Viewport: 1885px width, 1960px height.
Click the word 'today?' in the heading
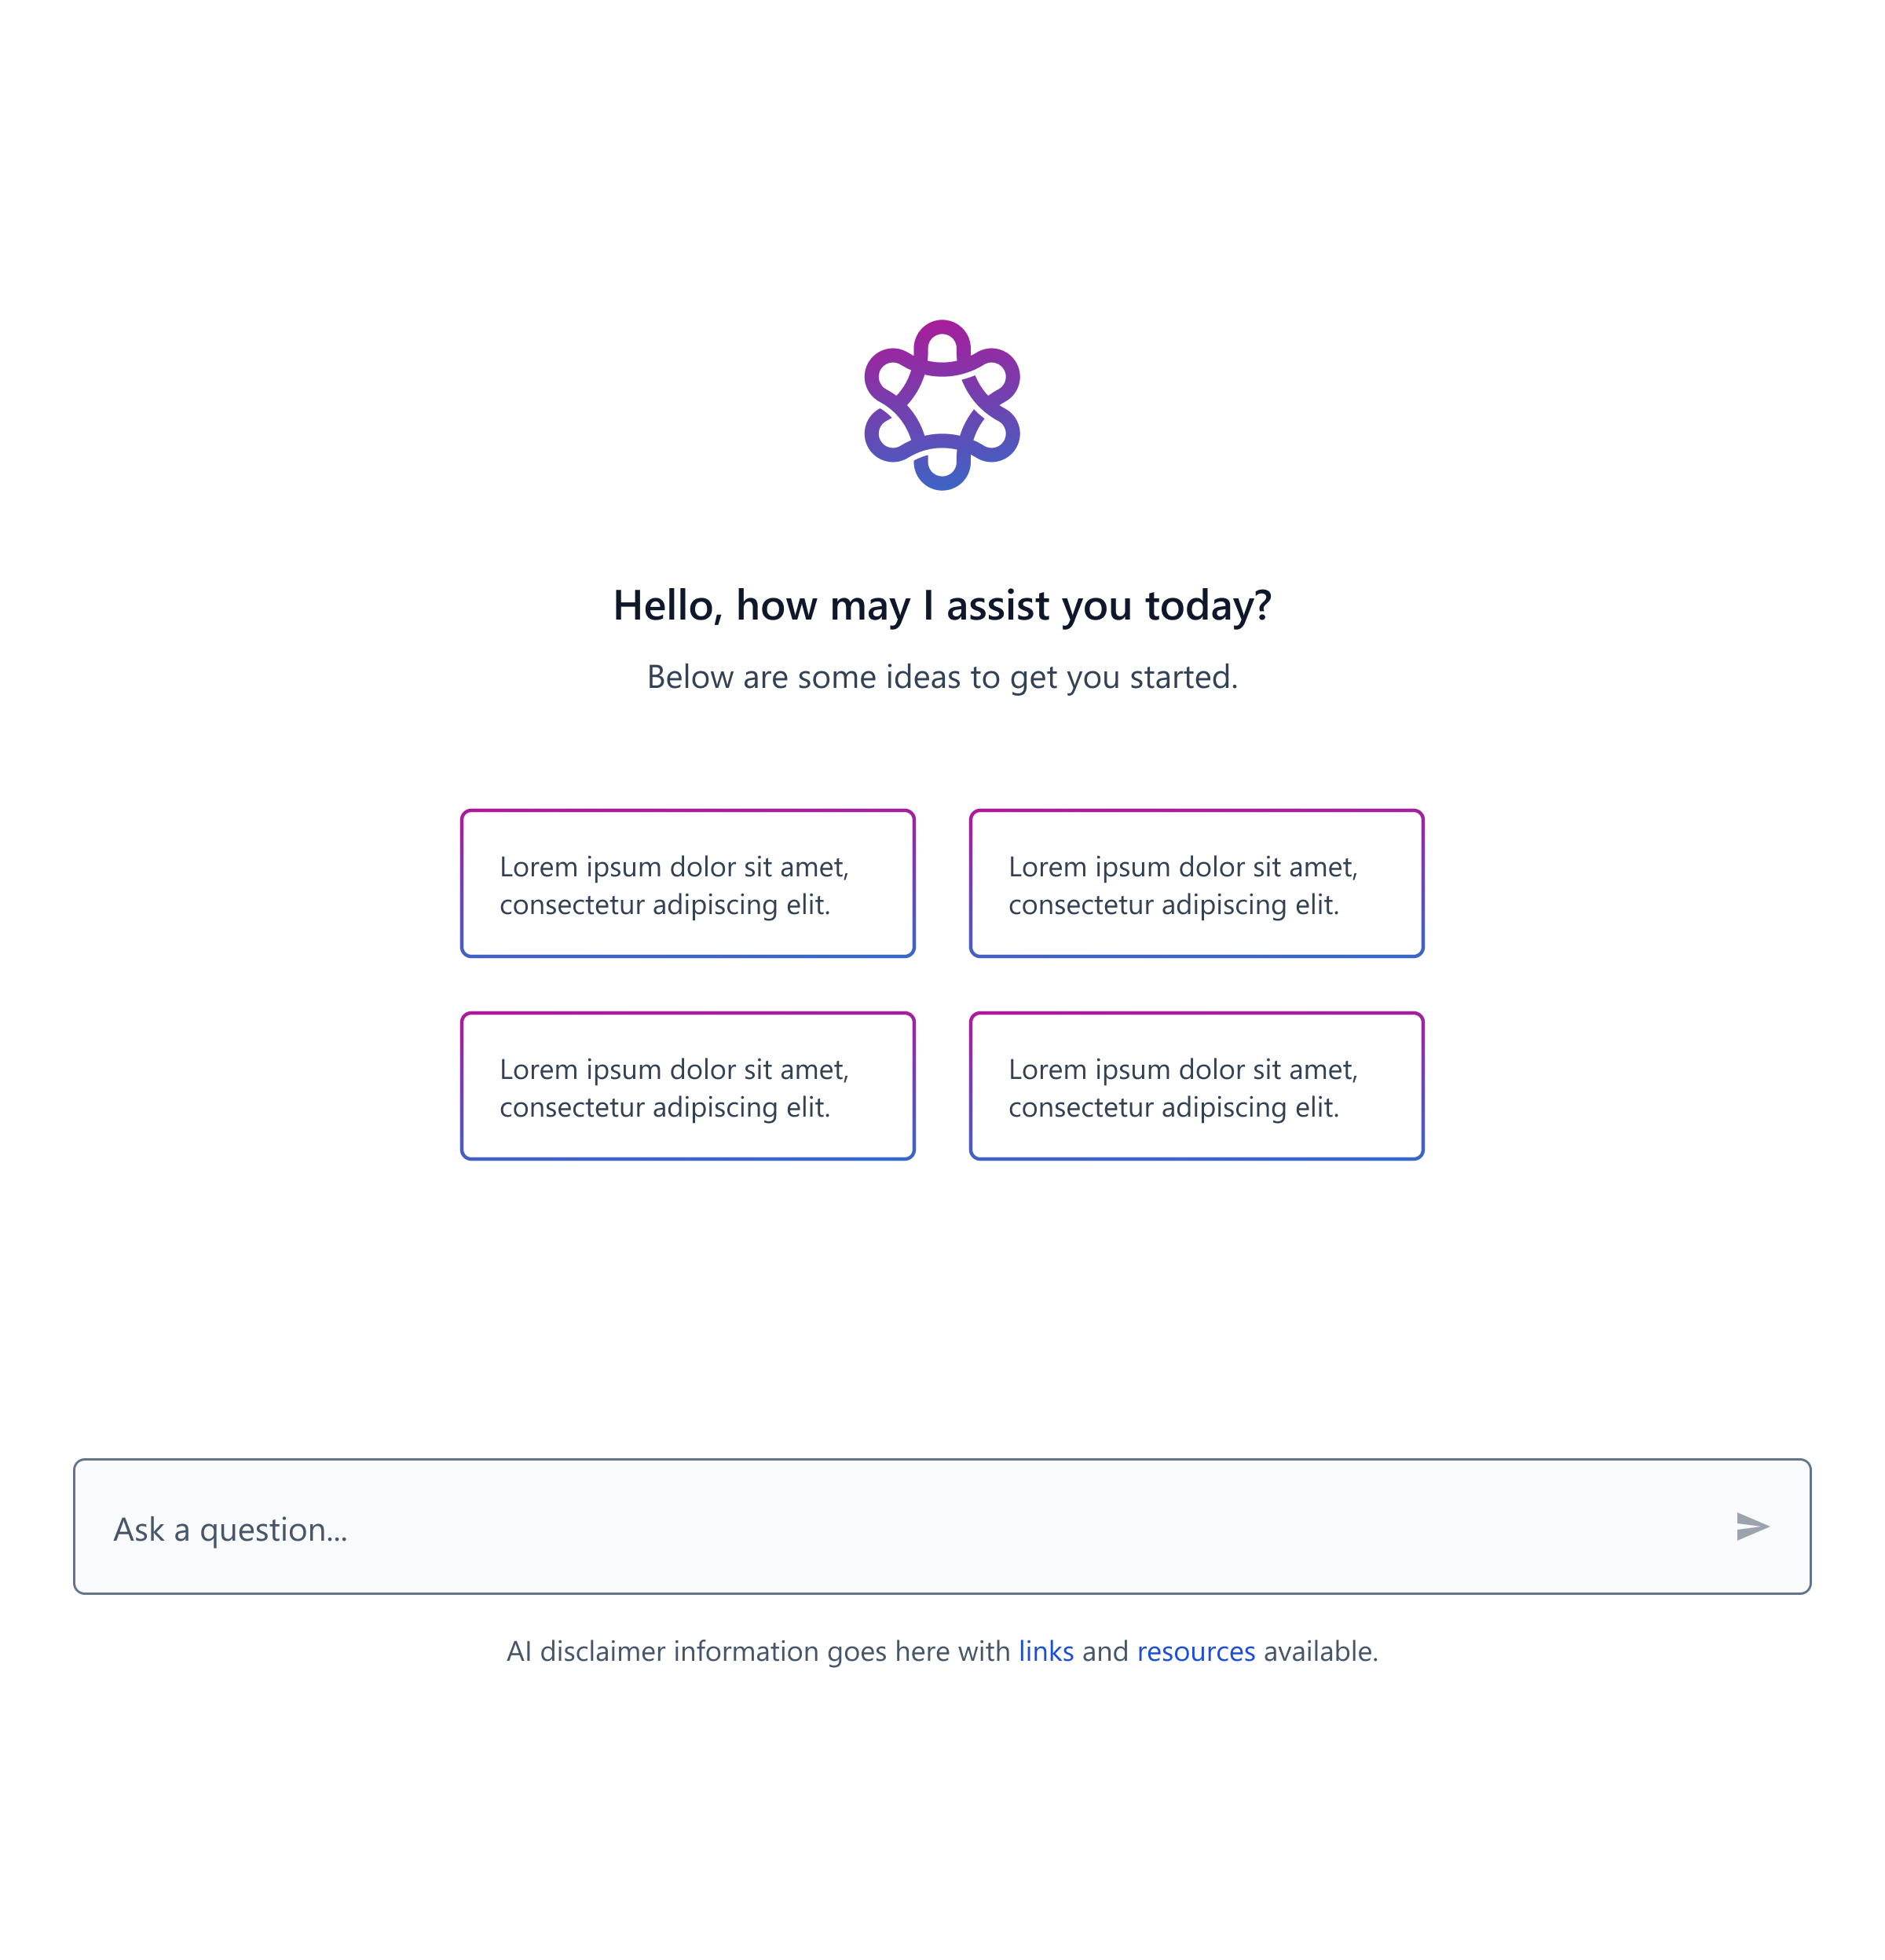click(1209, 606)
